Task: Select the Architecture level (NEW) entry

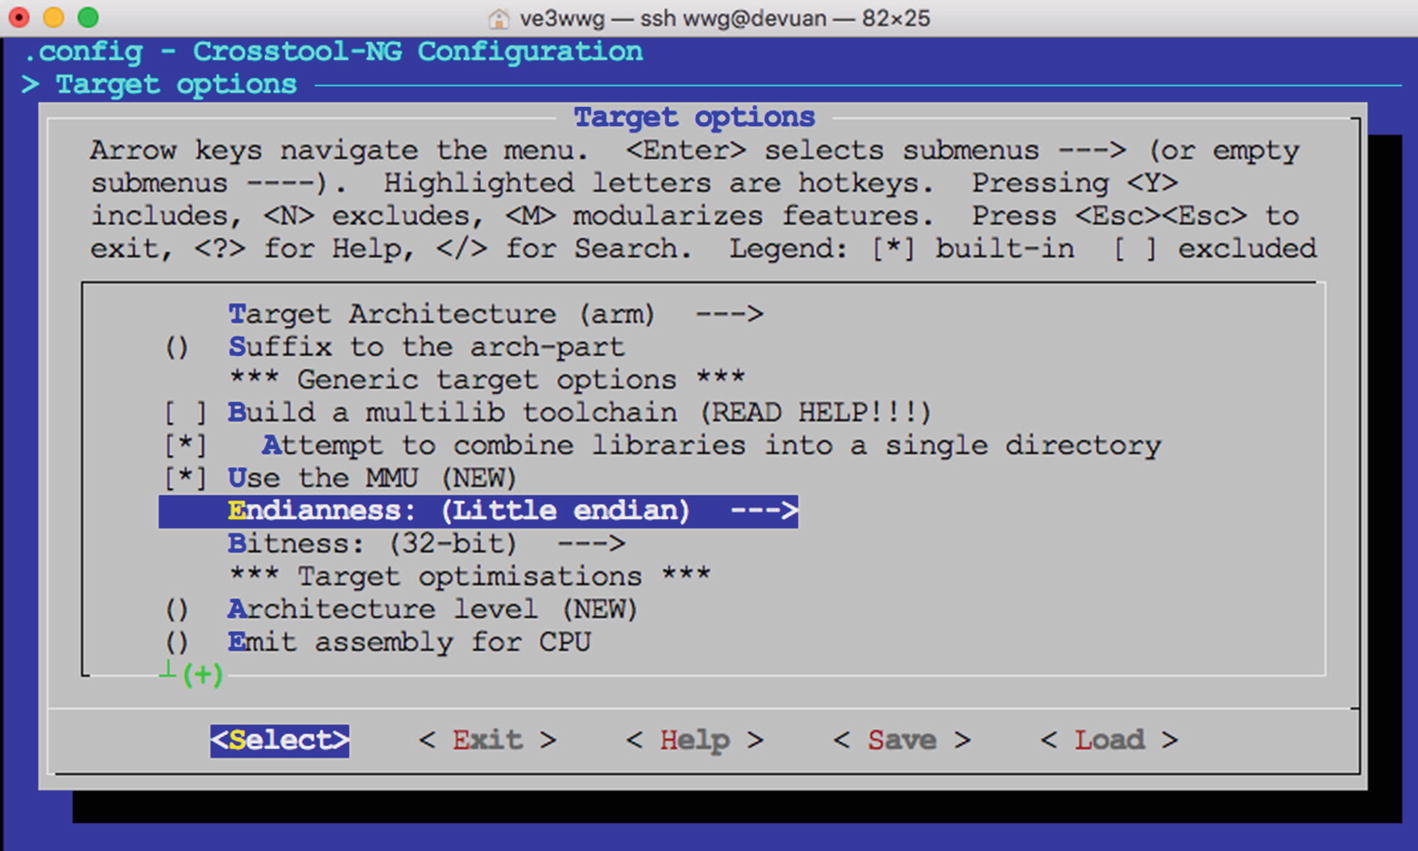Action: tap(432, 609)
